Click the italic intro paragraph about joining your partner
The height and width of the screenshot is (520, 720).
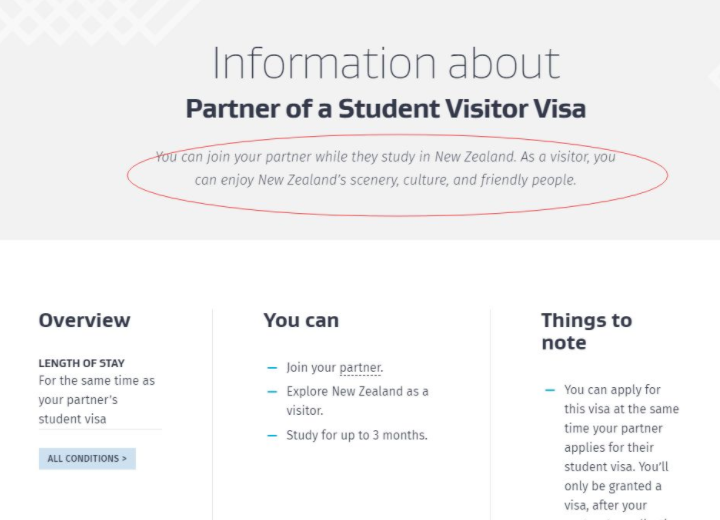(x=386, y=169)
